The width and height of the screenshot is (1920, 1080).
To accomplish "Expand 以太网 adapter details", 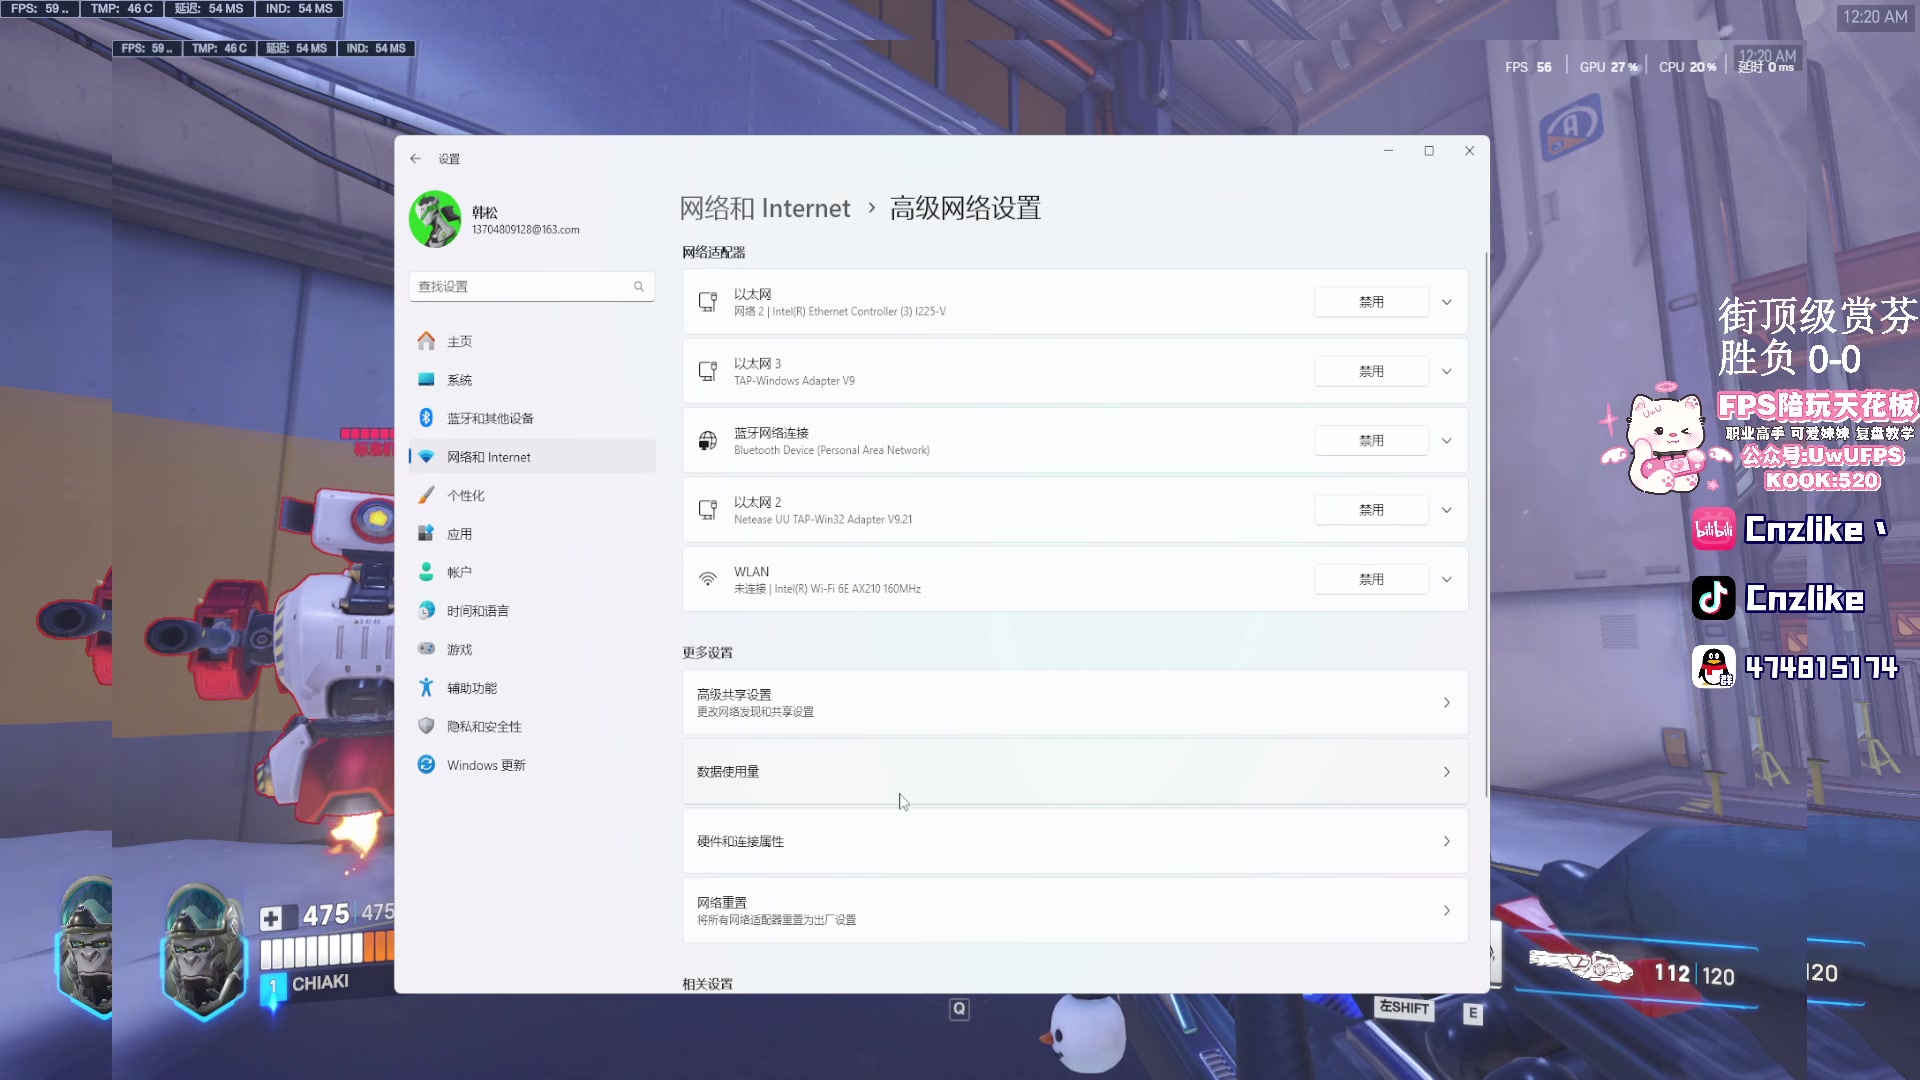I will coord(1447,302).
